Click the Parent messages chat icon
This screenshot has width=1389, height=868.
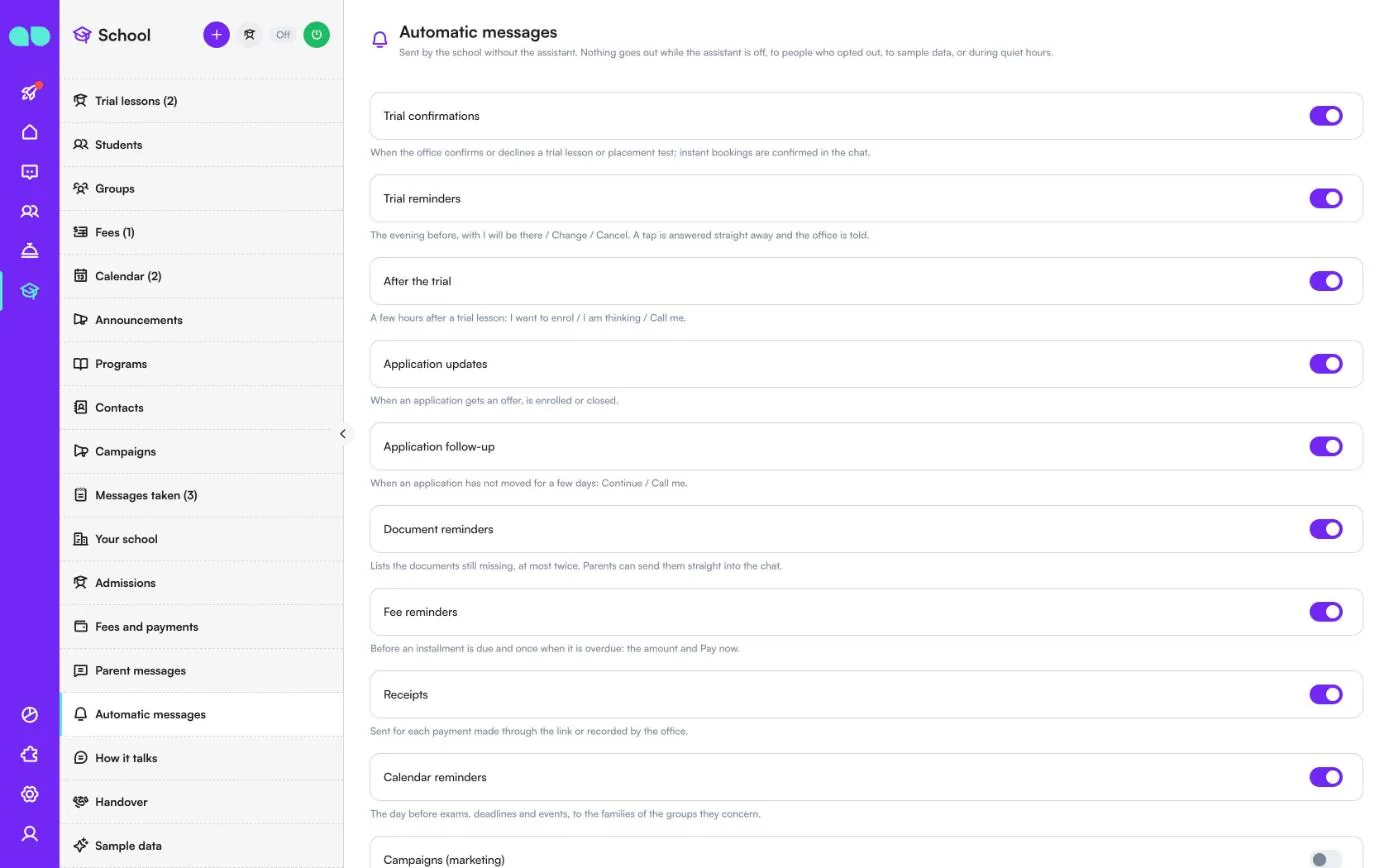(81, 671)
